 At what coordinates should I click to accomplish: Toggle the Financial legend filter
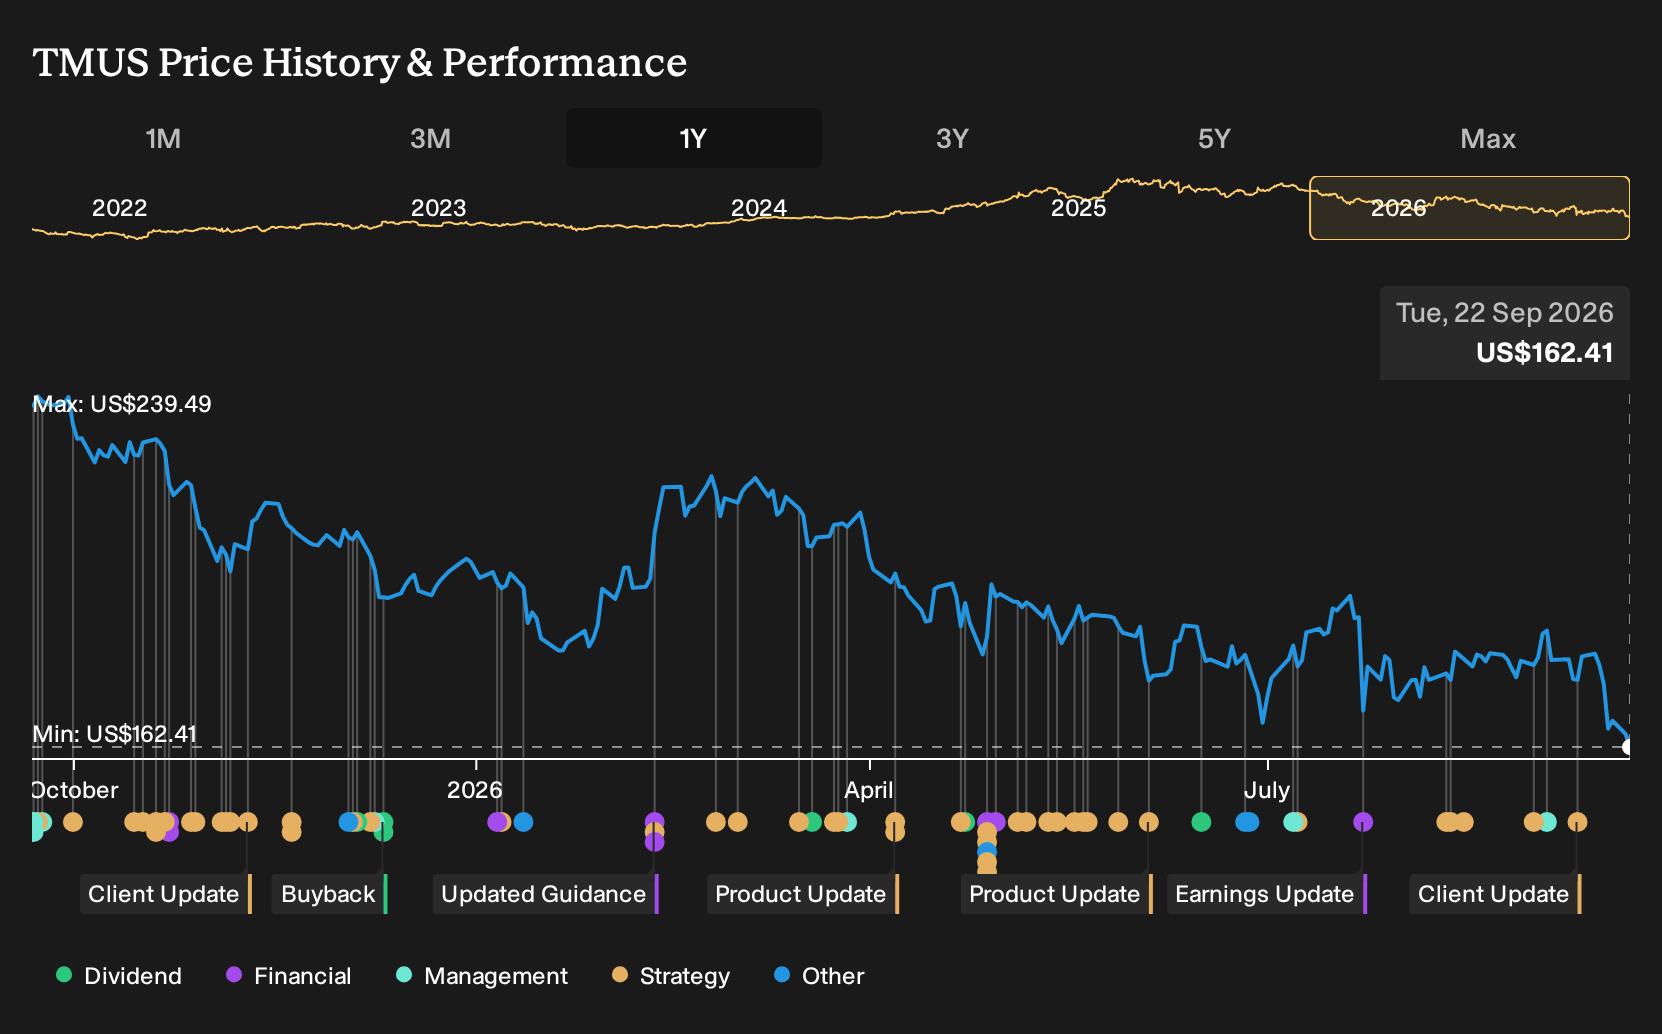point(288,976)
